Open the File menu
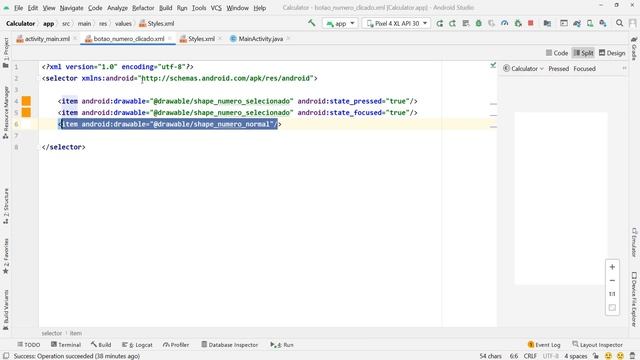 pos(18,8)
